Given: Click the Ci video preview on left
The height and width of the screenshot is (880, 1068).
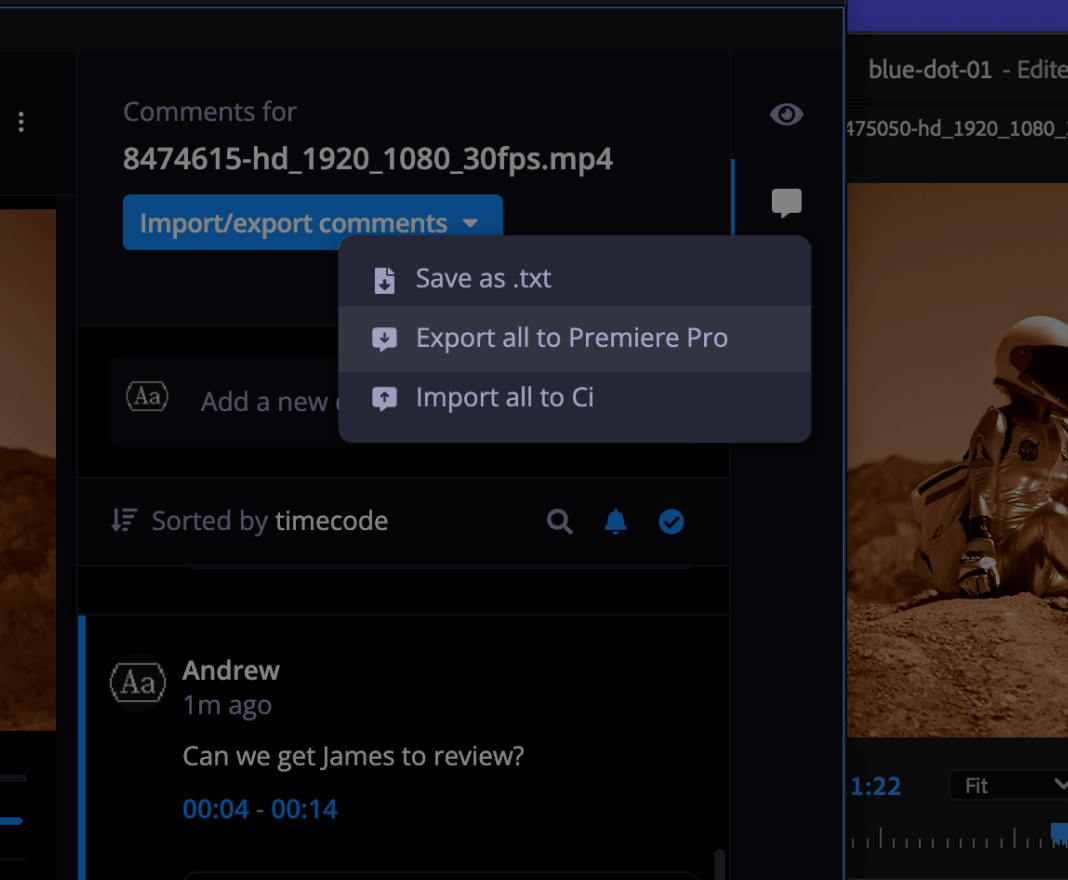Looking at the screenshot, I should pos(28,470).
